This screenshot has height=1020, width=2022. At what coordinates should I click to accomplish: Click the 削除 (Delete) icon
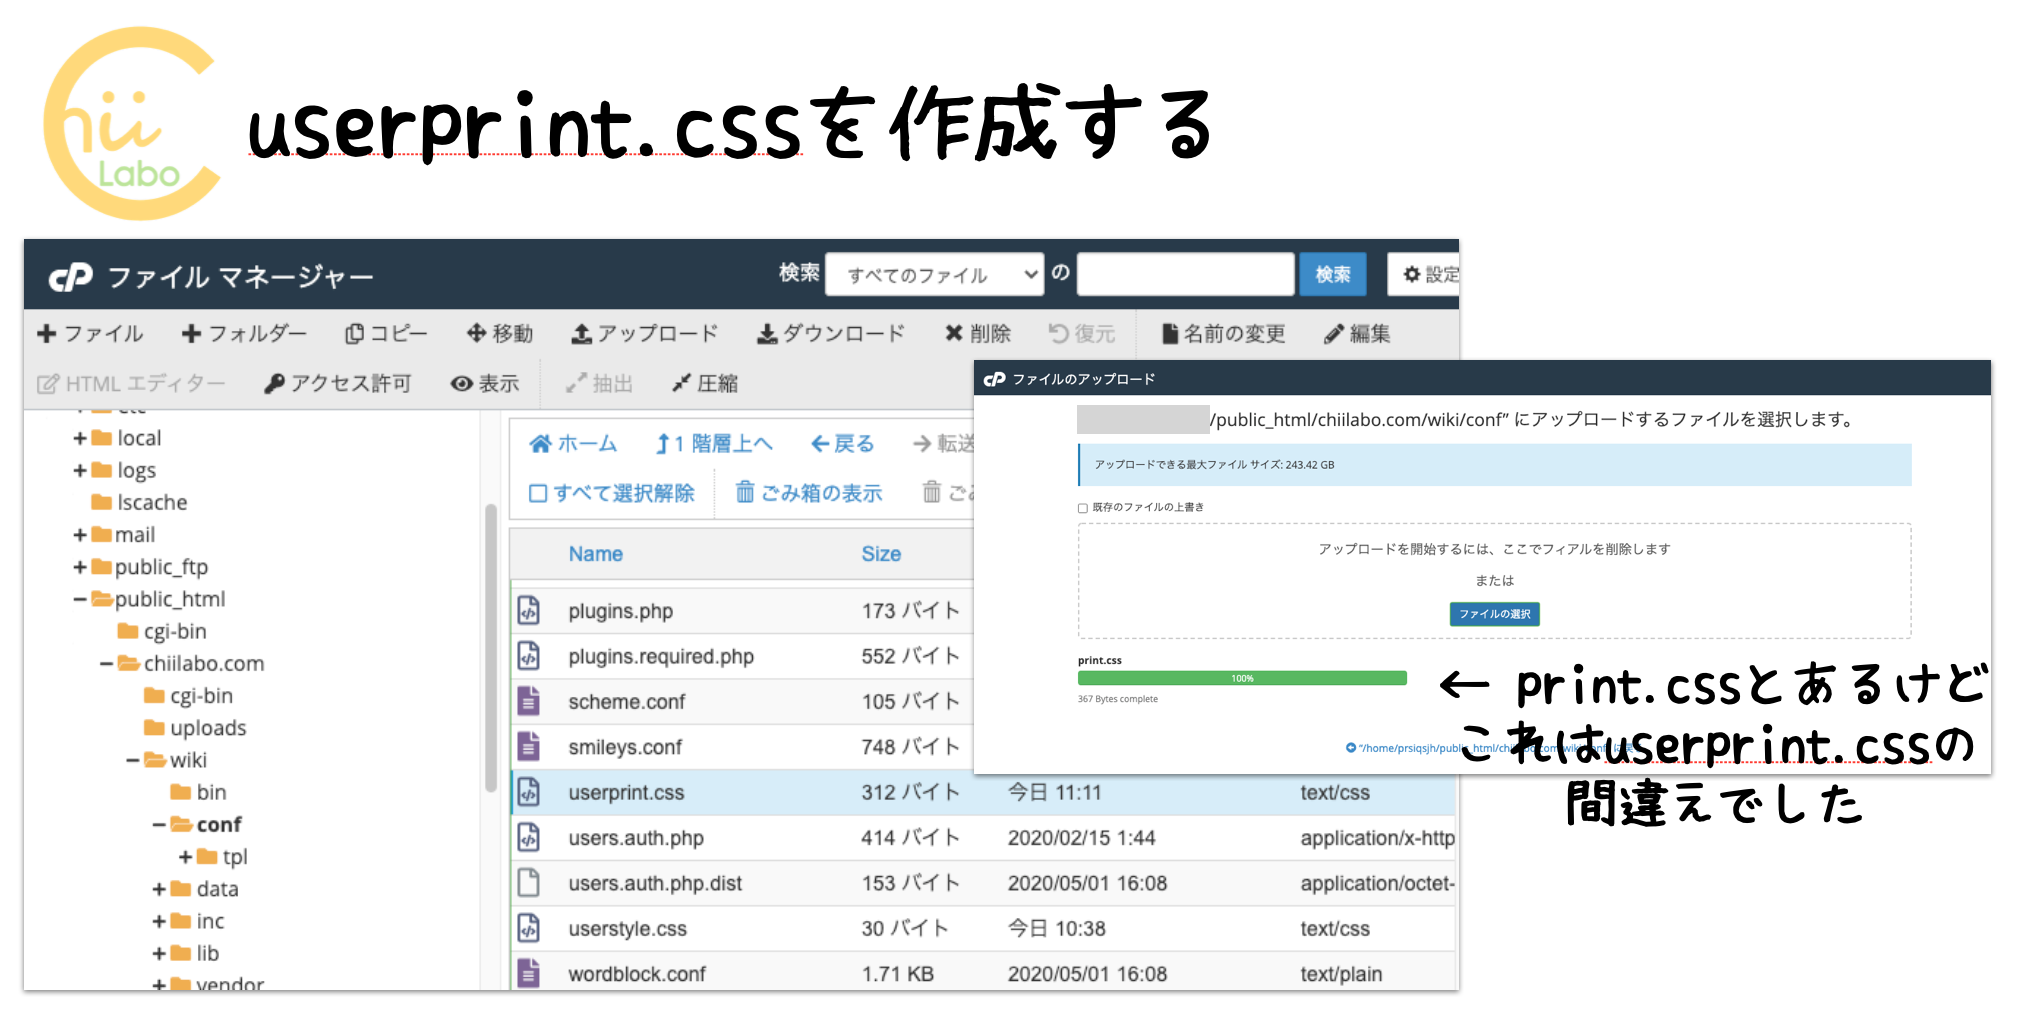coord(978,334)
